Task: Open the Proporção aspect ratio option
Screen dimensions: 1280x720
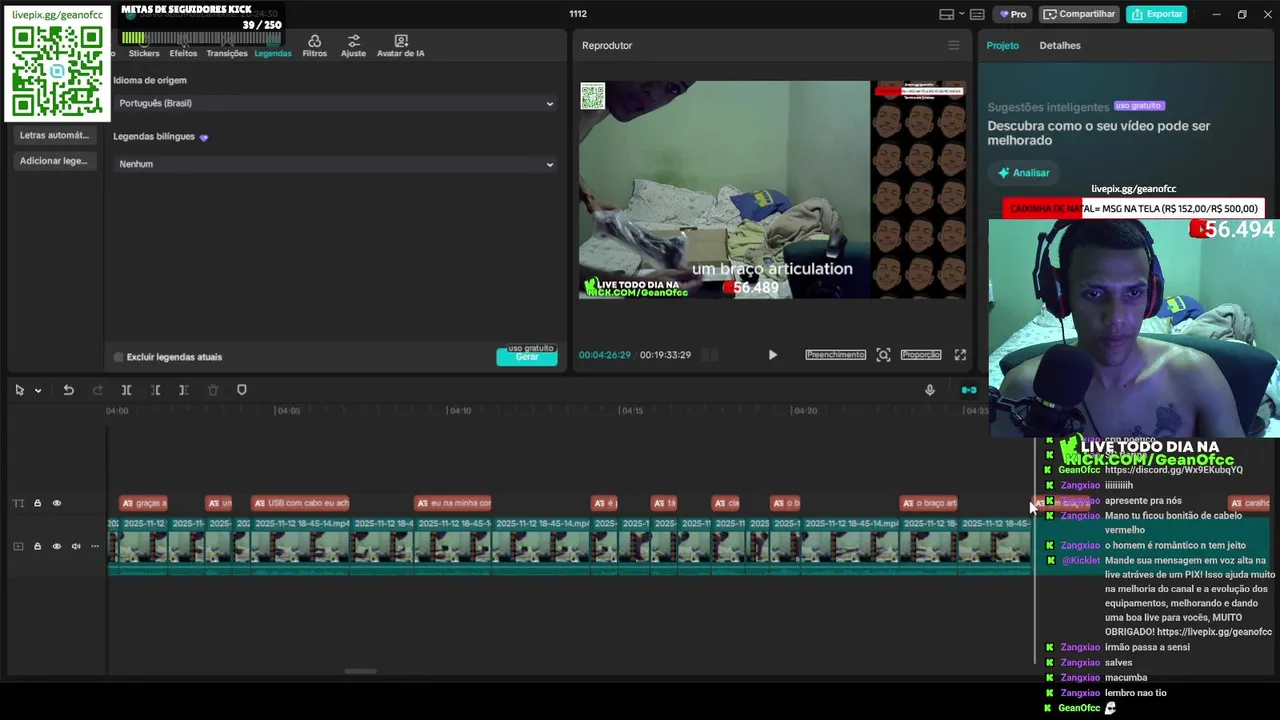Action: point(920,355)
